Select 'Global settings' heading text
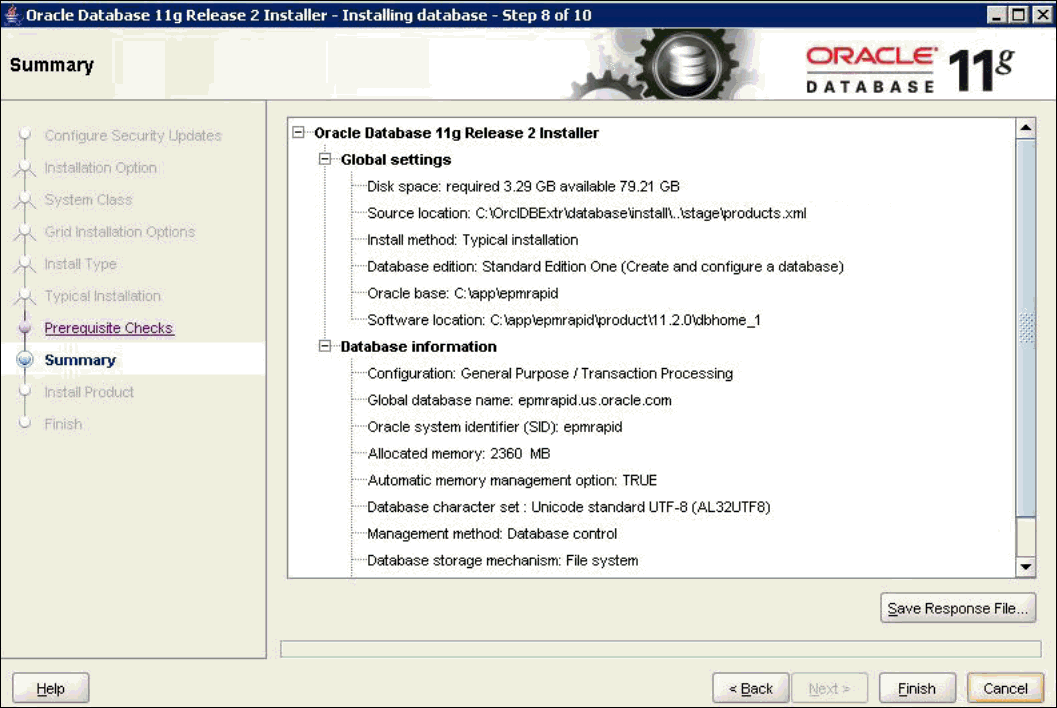This screenshot has width=1057, height=708. pos(396,160)
